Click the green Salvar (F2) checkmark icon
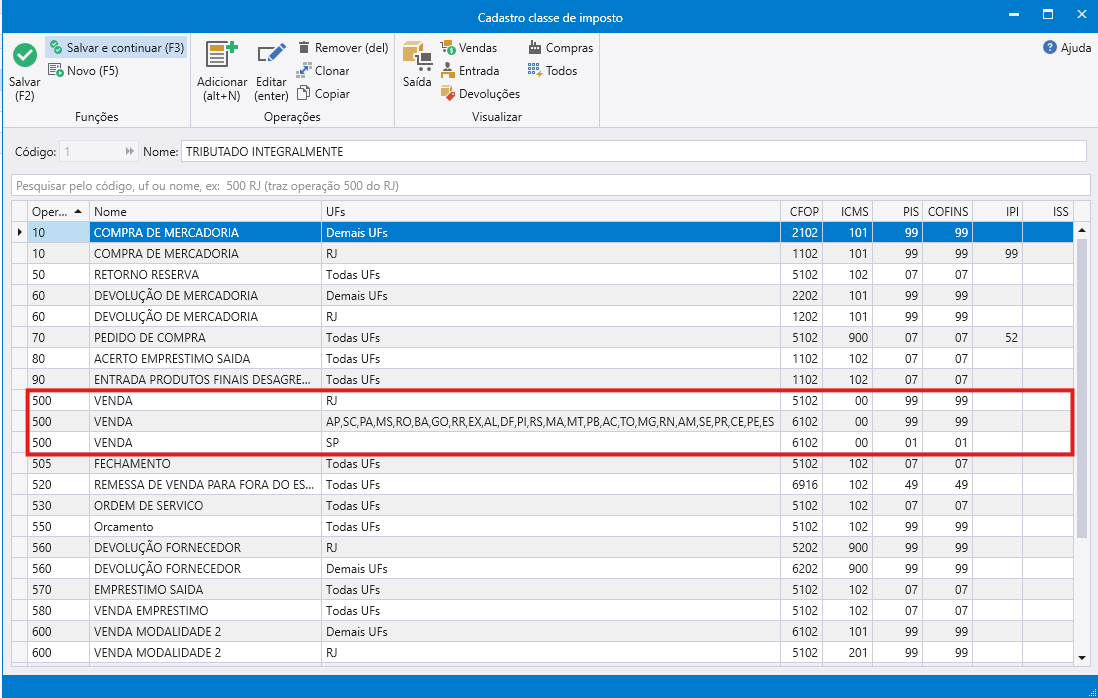The width and height of the screenshot is (1098, 698). (25, 56)
